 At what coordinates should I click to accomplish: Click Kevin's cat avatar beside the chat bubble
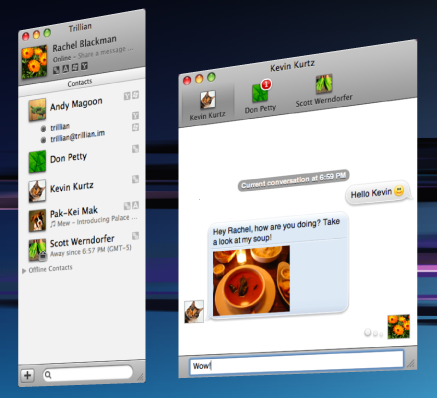pyautogui.click(x=194, y=311)
